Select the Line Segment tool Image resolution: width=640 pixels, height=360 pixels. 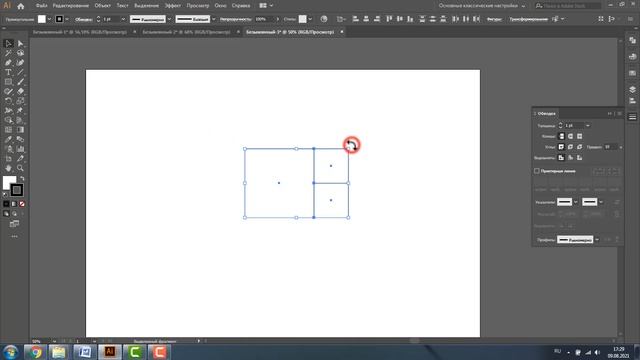click(20, 72)
